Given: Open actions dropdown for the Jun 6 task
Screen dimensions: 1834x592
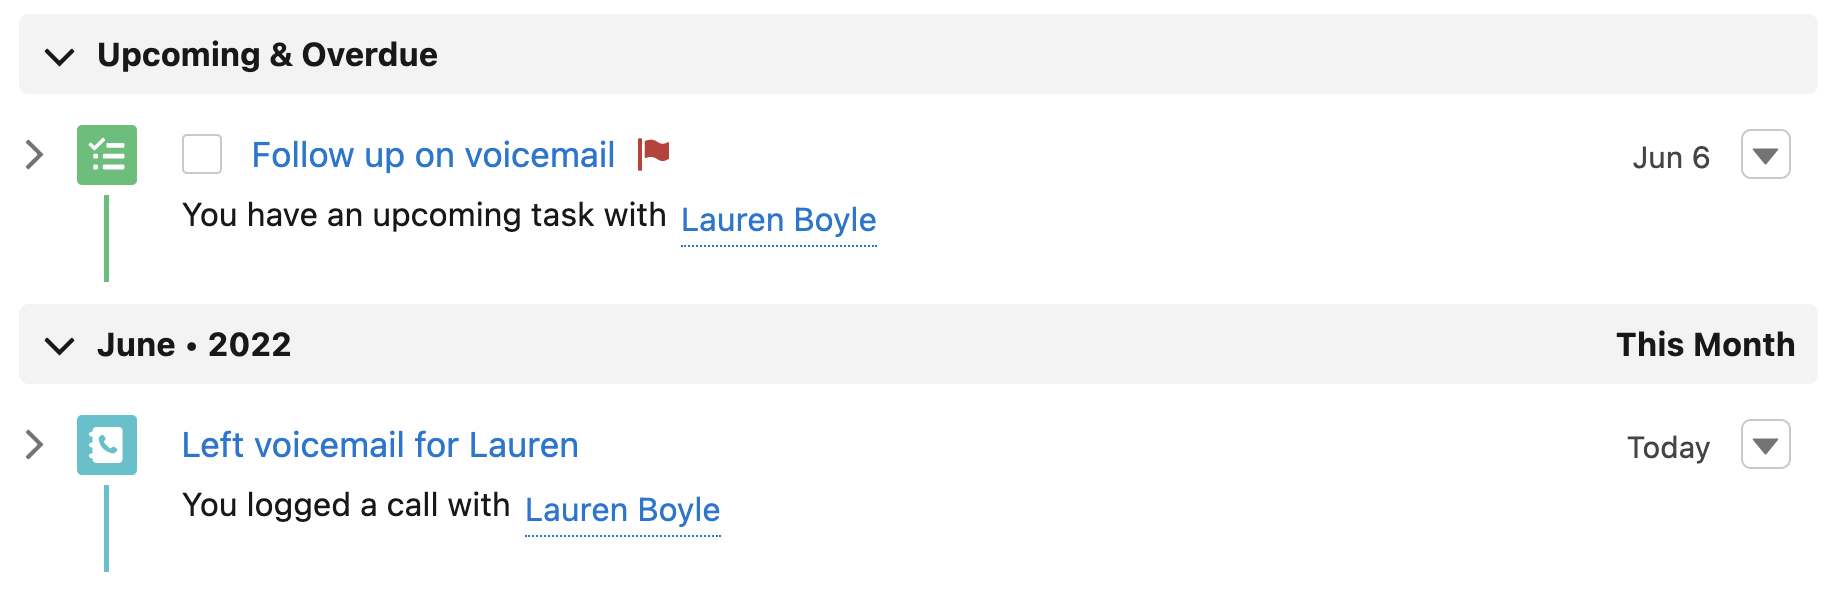Looking at the screenshot, I should (x=1765, y=155).
